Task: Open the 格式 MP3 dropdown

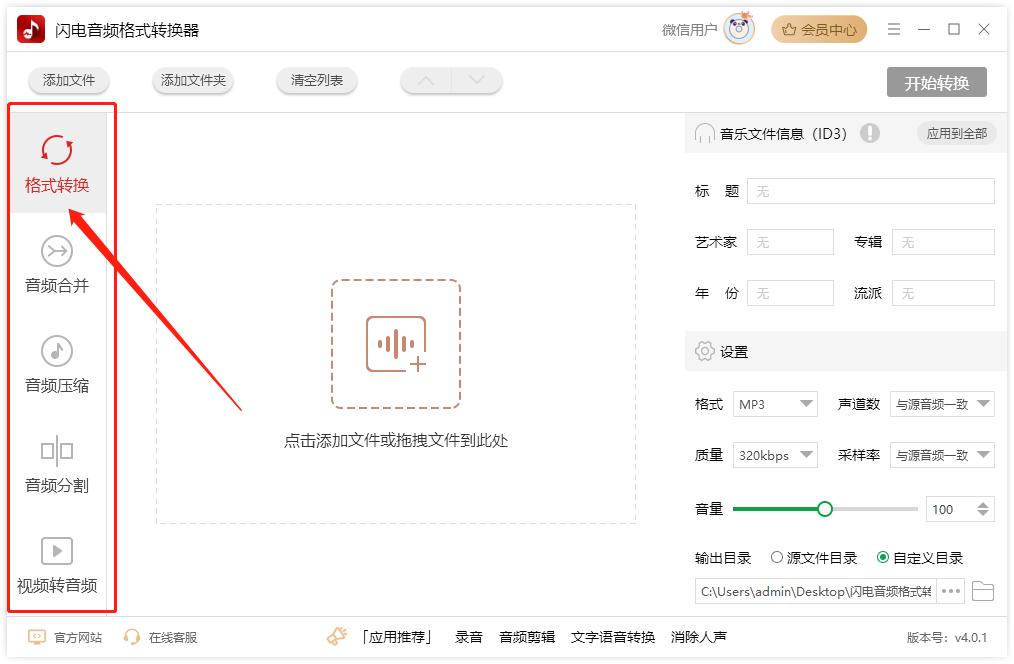Action: click(775, 404)
